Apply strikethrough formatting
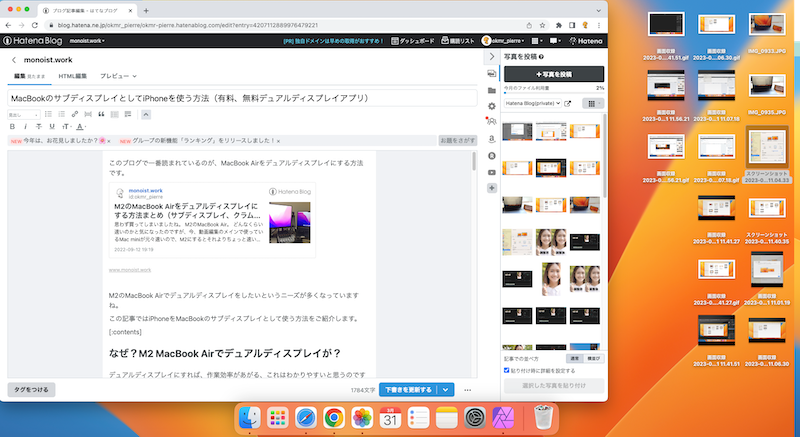The image size is (800, 437). (39, 126)
